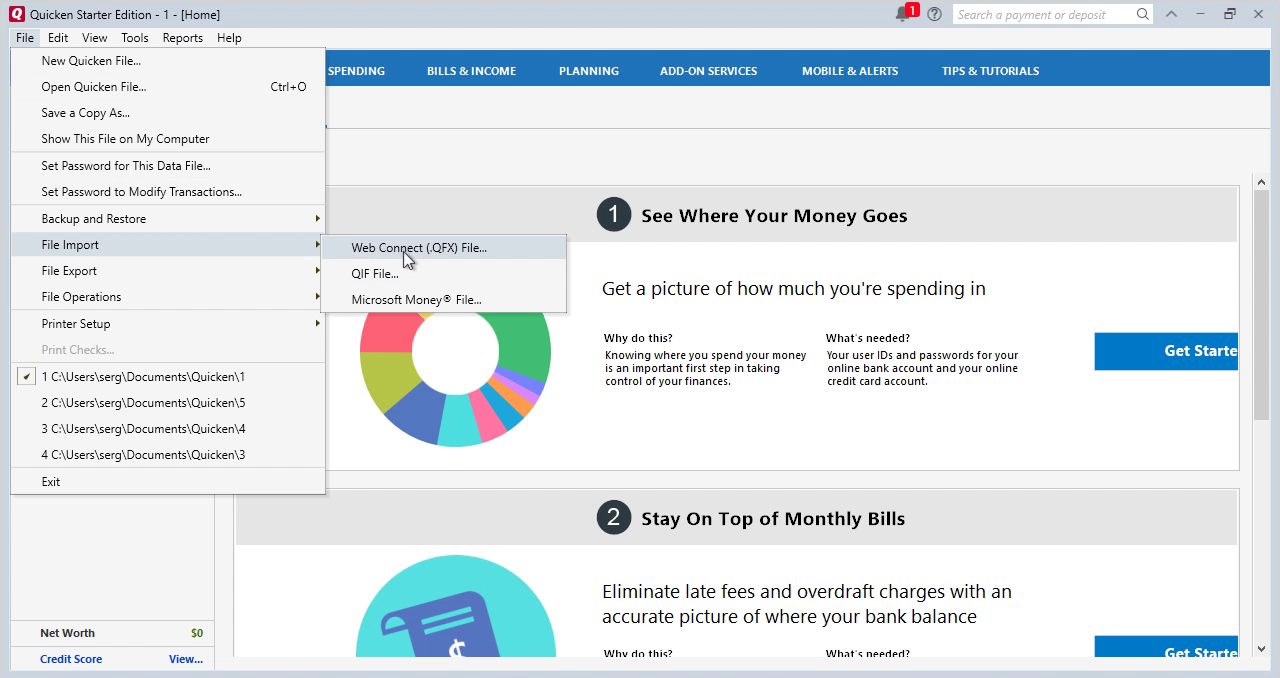Screen dimensions: 1280x678
Task: Open the help question mark icon
Action: pyautogui.click(x=934, y=14)
